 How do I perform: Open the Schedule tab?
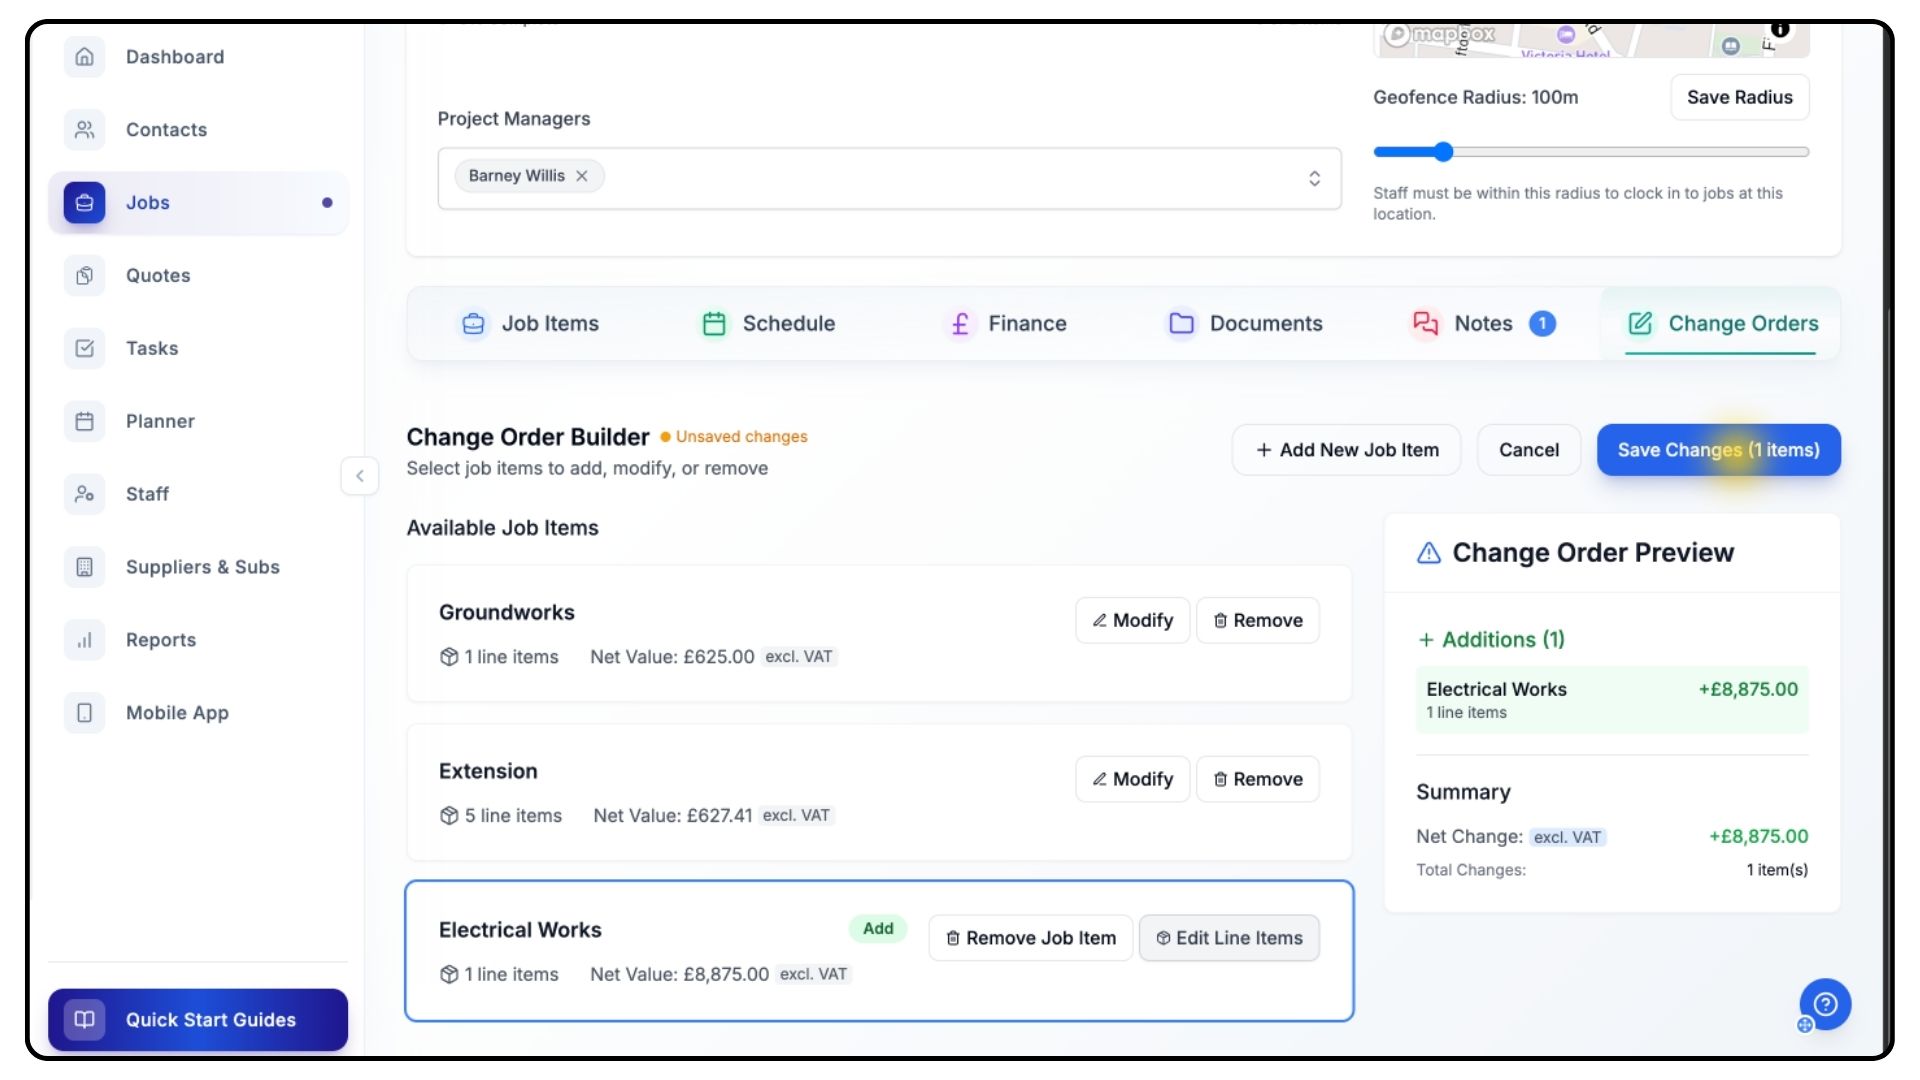(768, 324)
